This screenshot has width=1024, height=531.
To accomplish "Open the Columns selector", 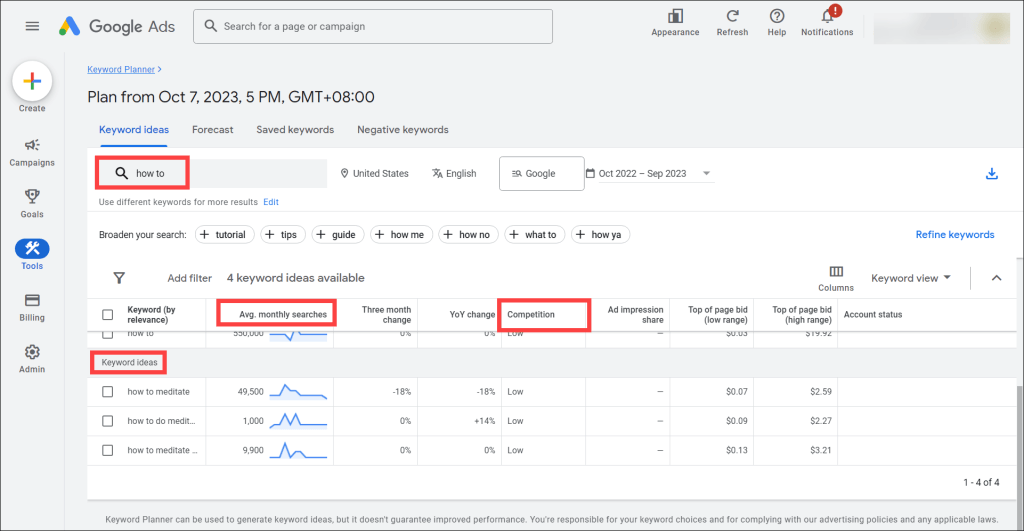I will (836, 278).
